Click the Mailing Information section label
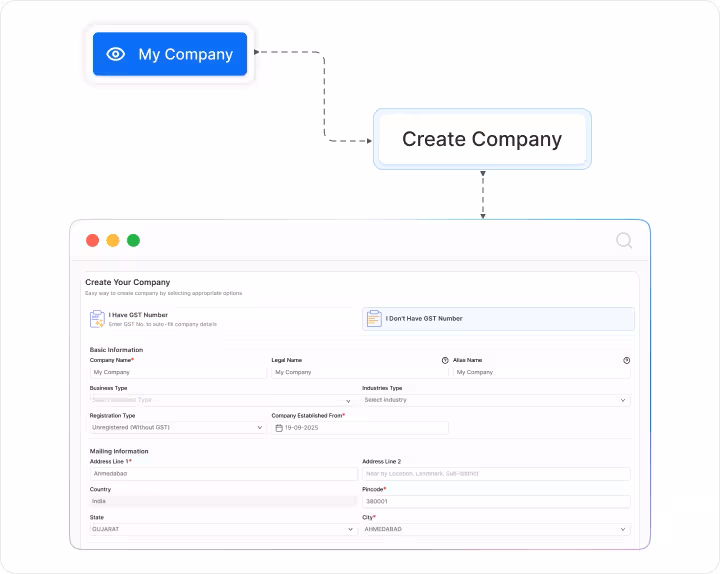The height and width of the screenshot is (574, 720). coord(119,451)
